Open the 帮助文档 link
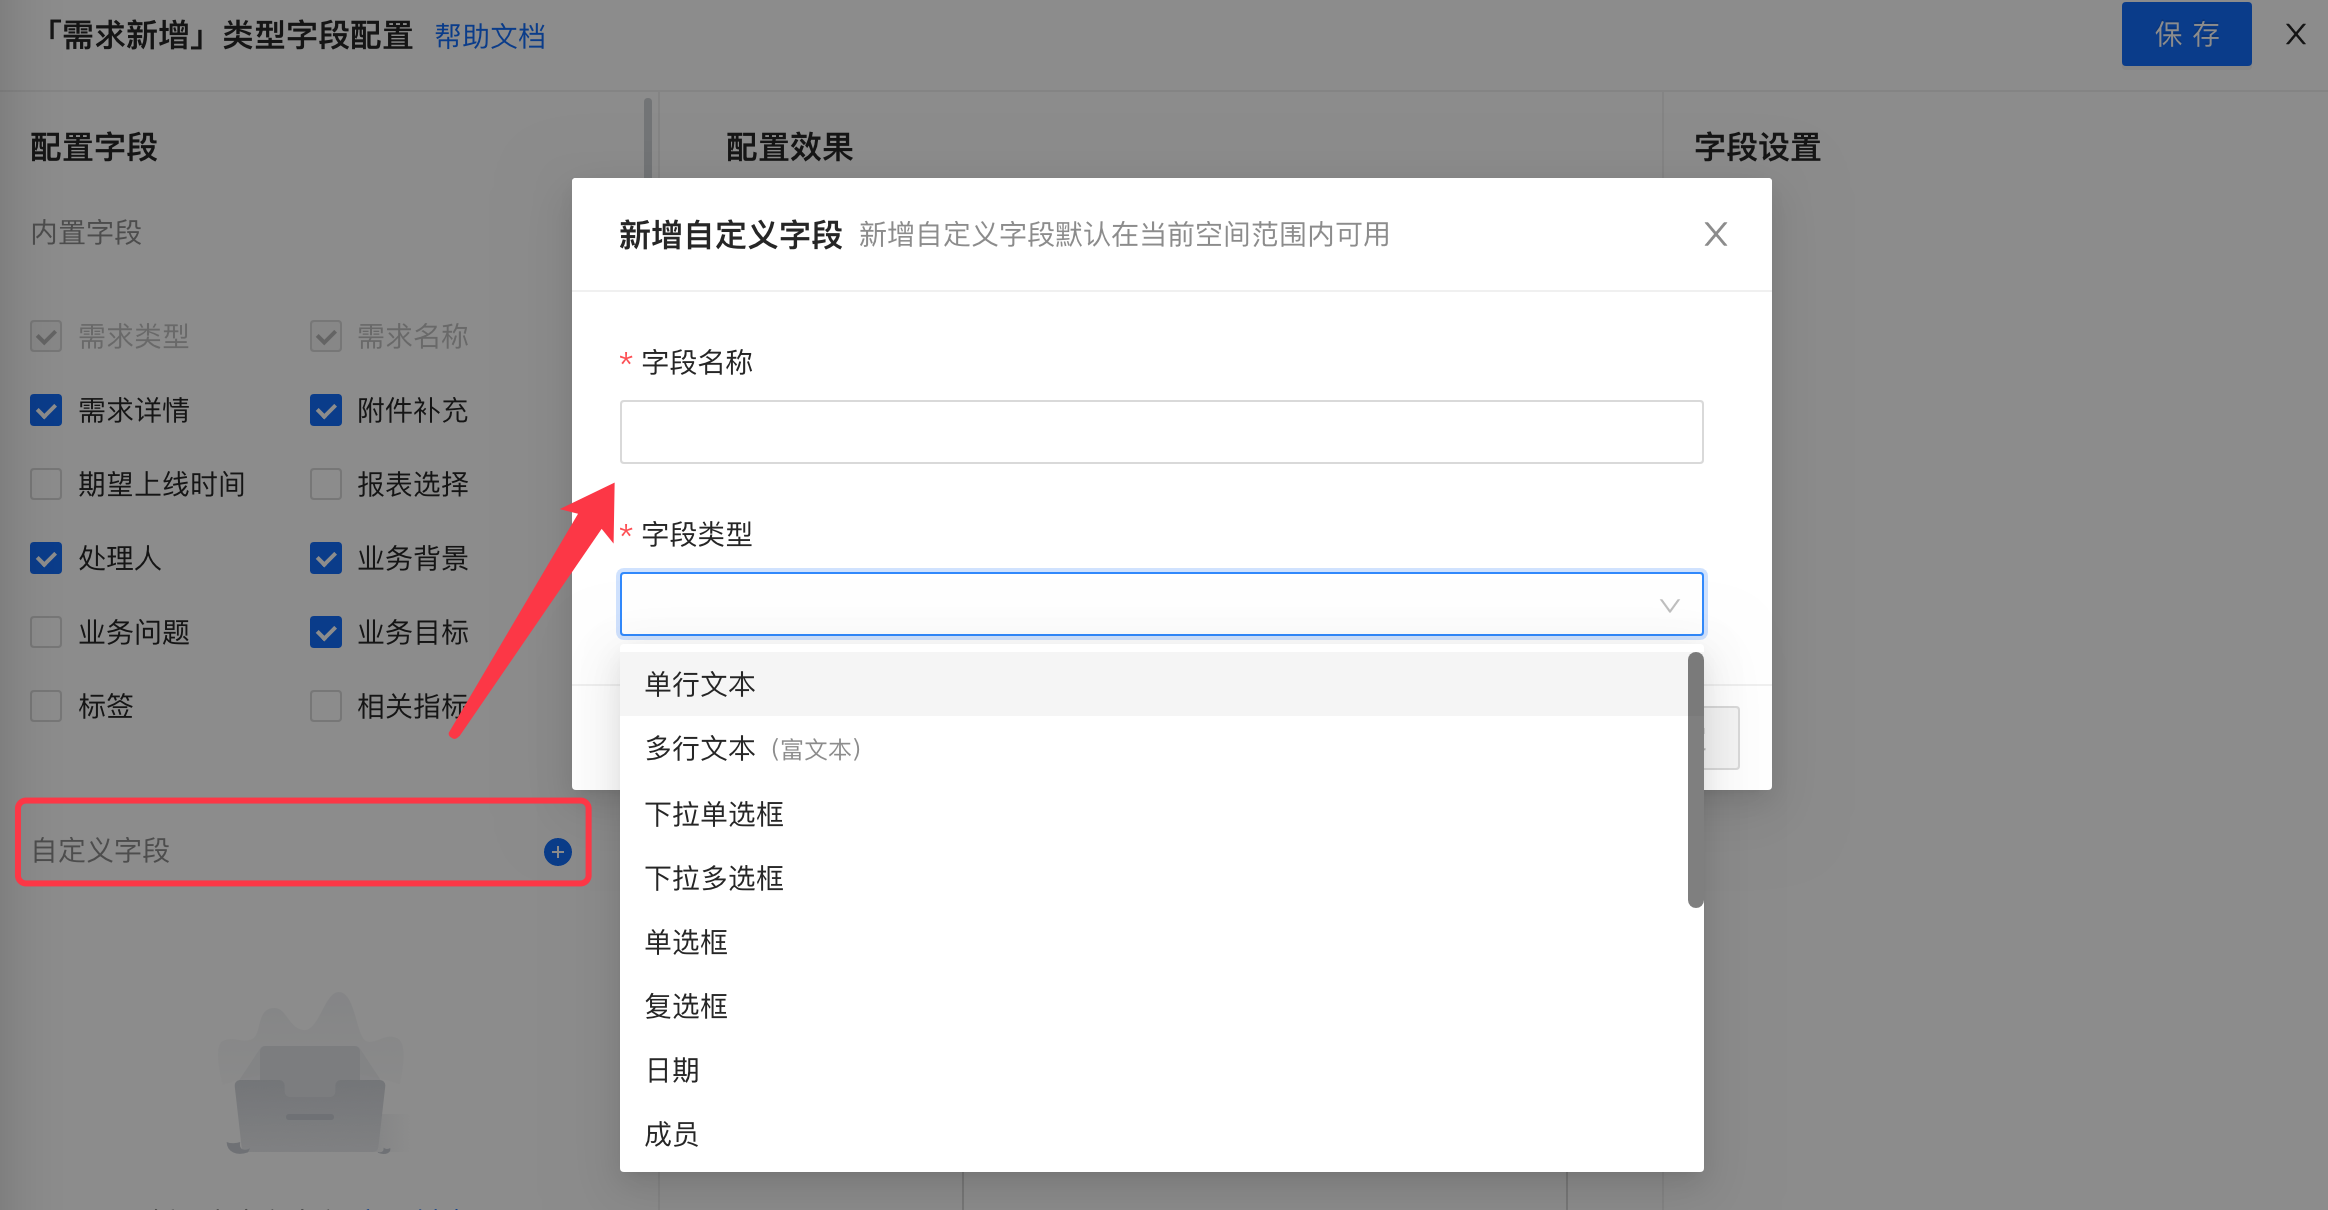Image resolution: width=2328 pixels, height=1210 pixels. point(490,37)
